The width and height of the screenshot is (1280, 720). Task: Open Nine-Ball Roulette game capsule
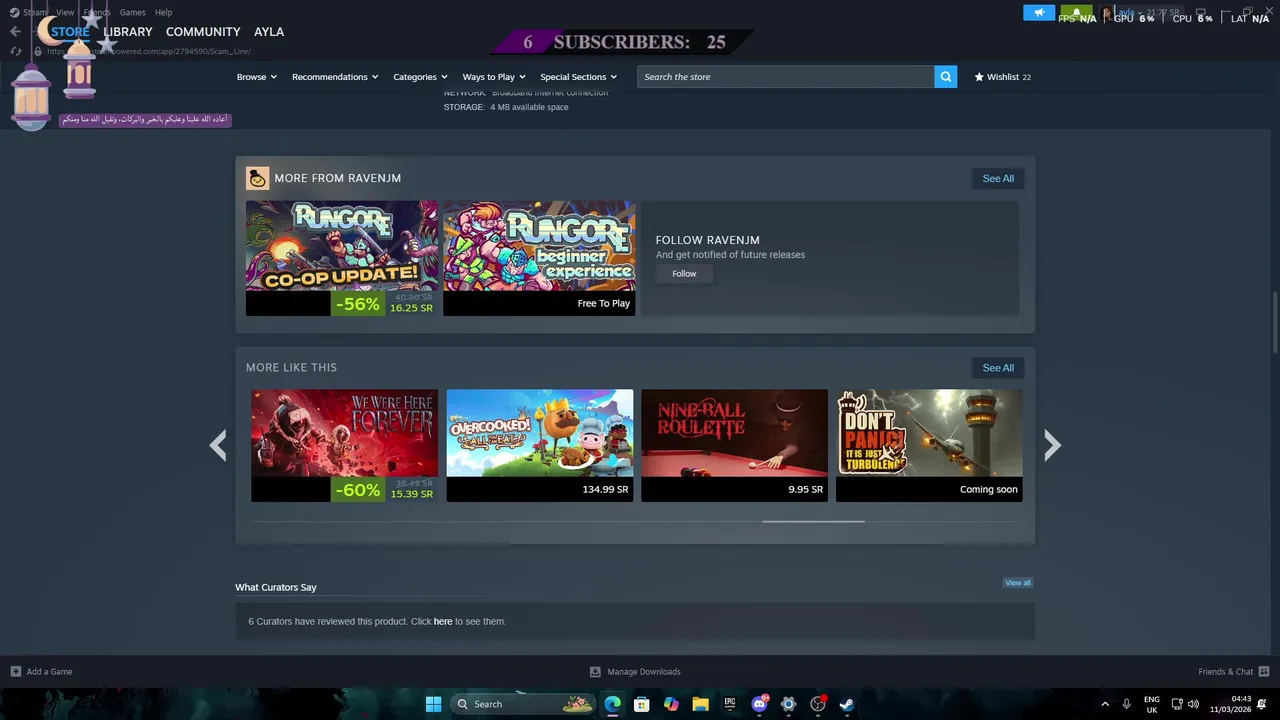(x=734, y=445)
